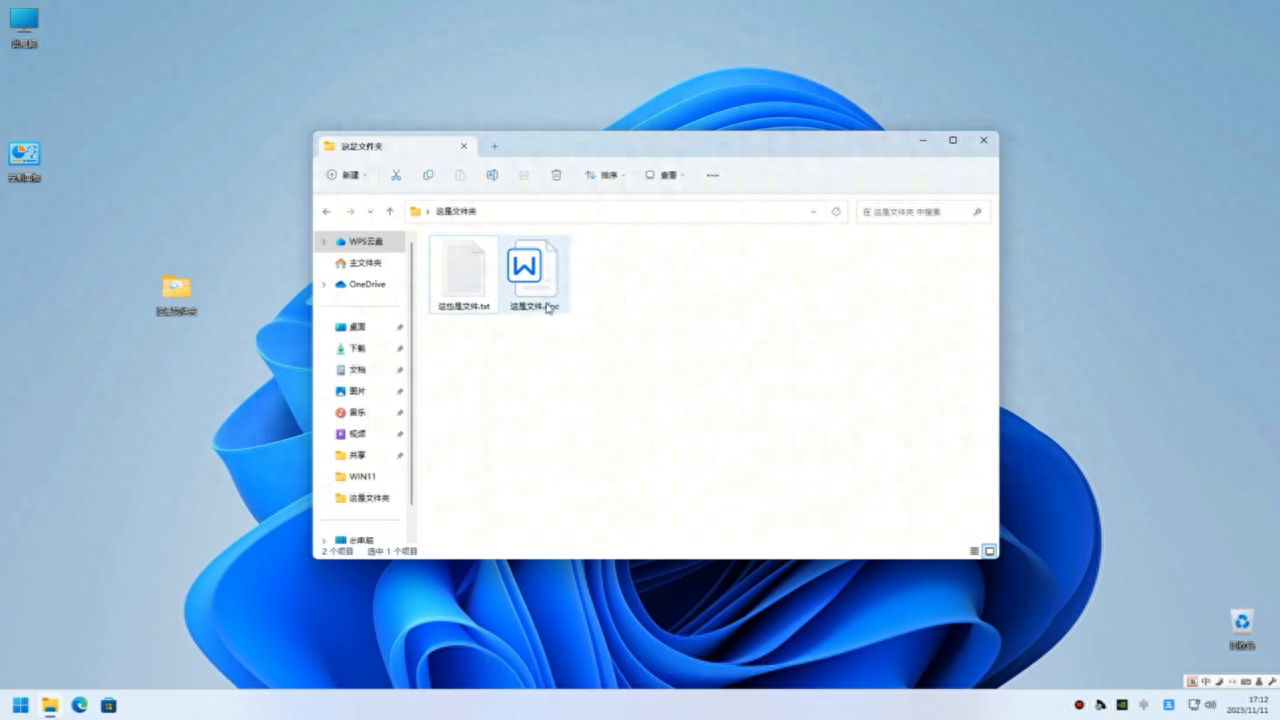Click the Cut icon in the toolbar
This screenshot has height=720, width=1280.
tap(396, 175)
